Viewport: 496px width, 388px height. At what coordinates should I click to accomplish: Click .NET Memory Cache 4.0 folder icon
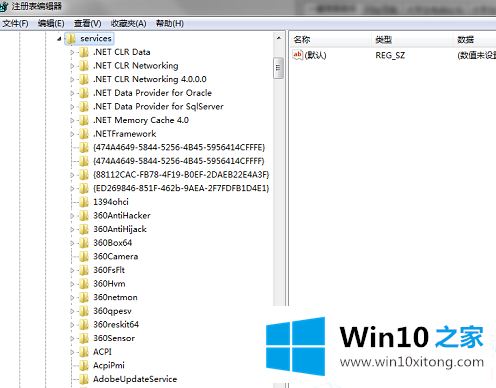[84, 120]
